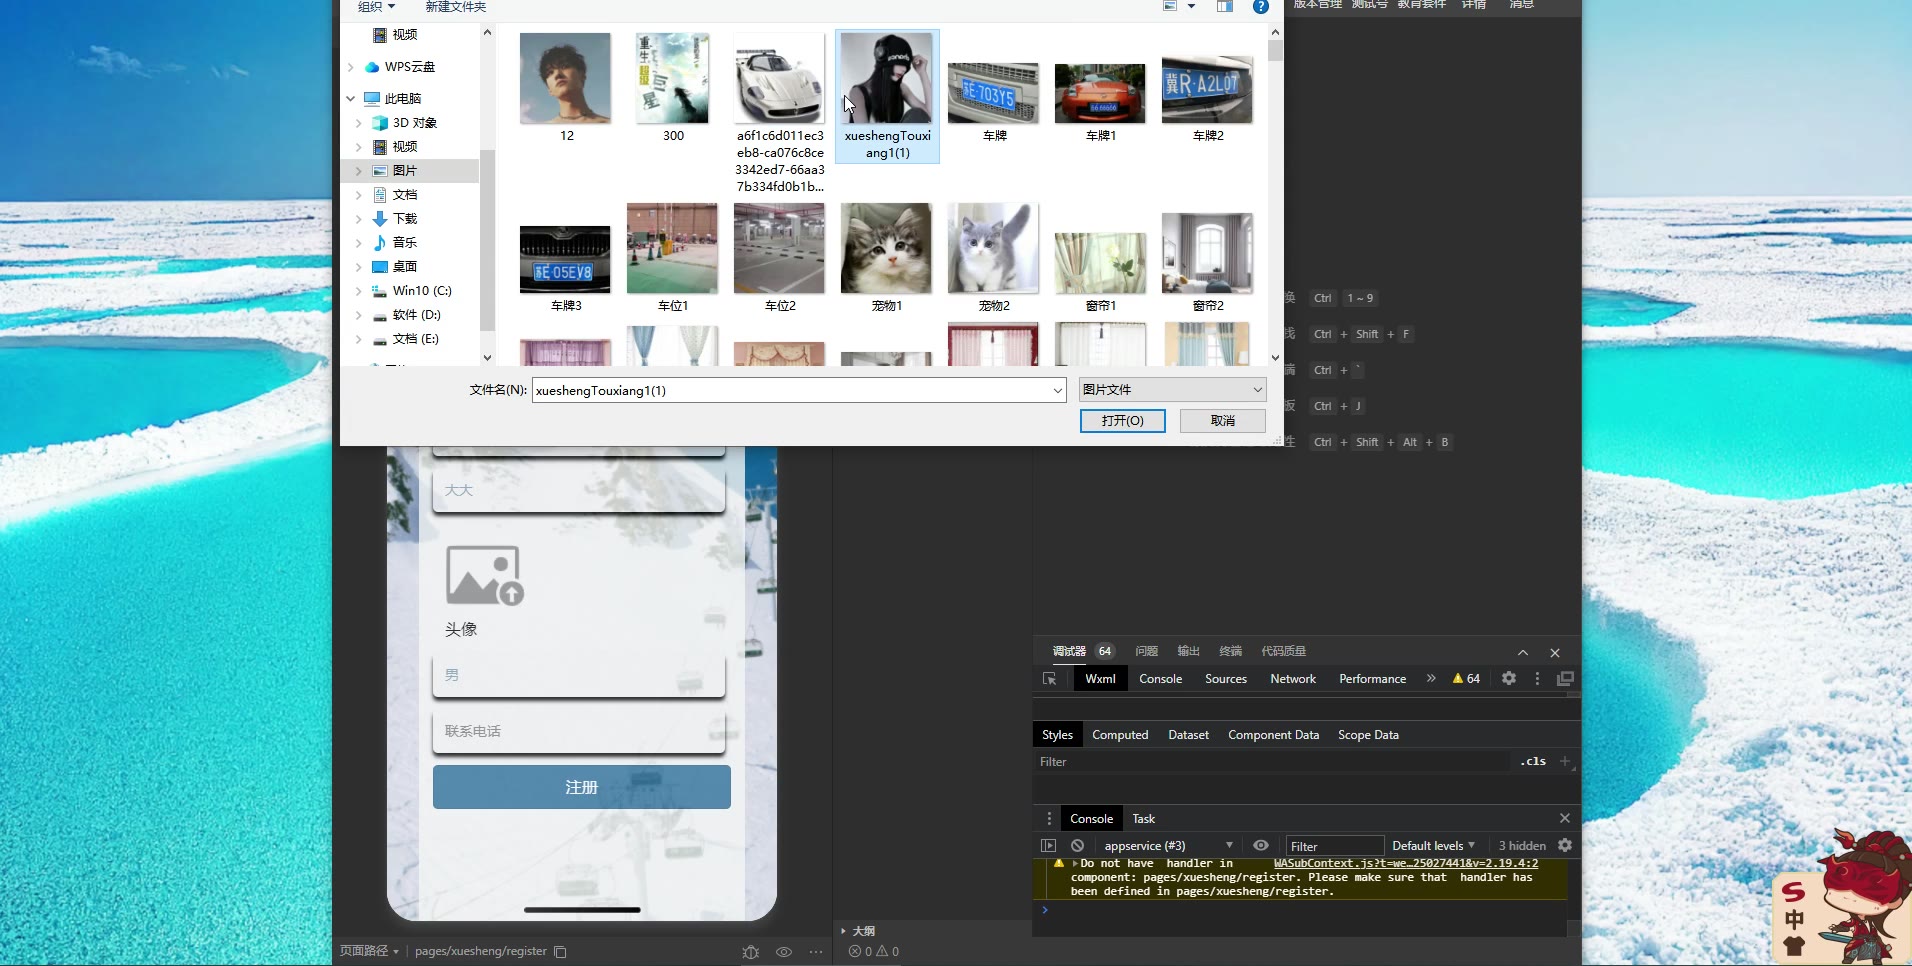Open the 组织 dropdown in file dialog

377,7
